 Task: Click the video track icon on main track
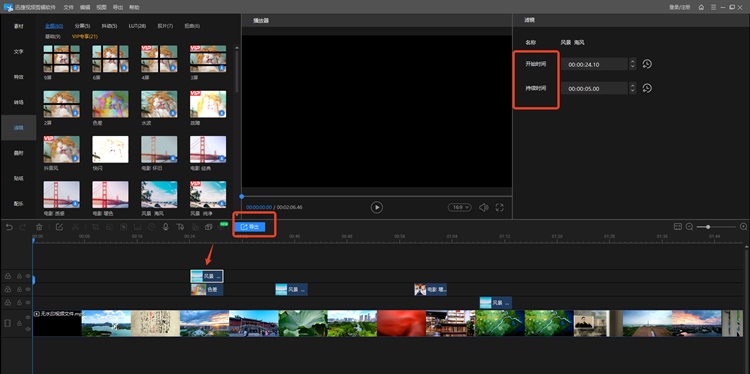[8, 323]
